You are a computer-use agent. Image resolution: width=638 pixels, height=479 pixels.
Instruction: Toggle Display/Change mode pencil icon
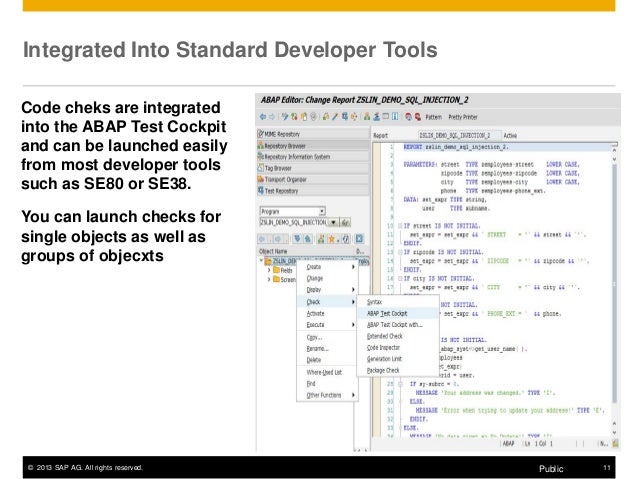285,117
